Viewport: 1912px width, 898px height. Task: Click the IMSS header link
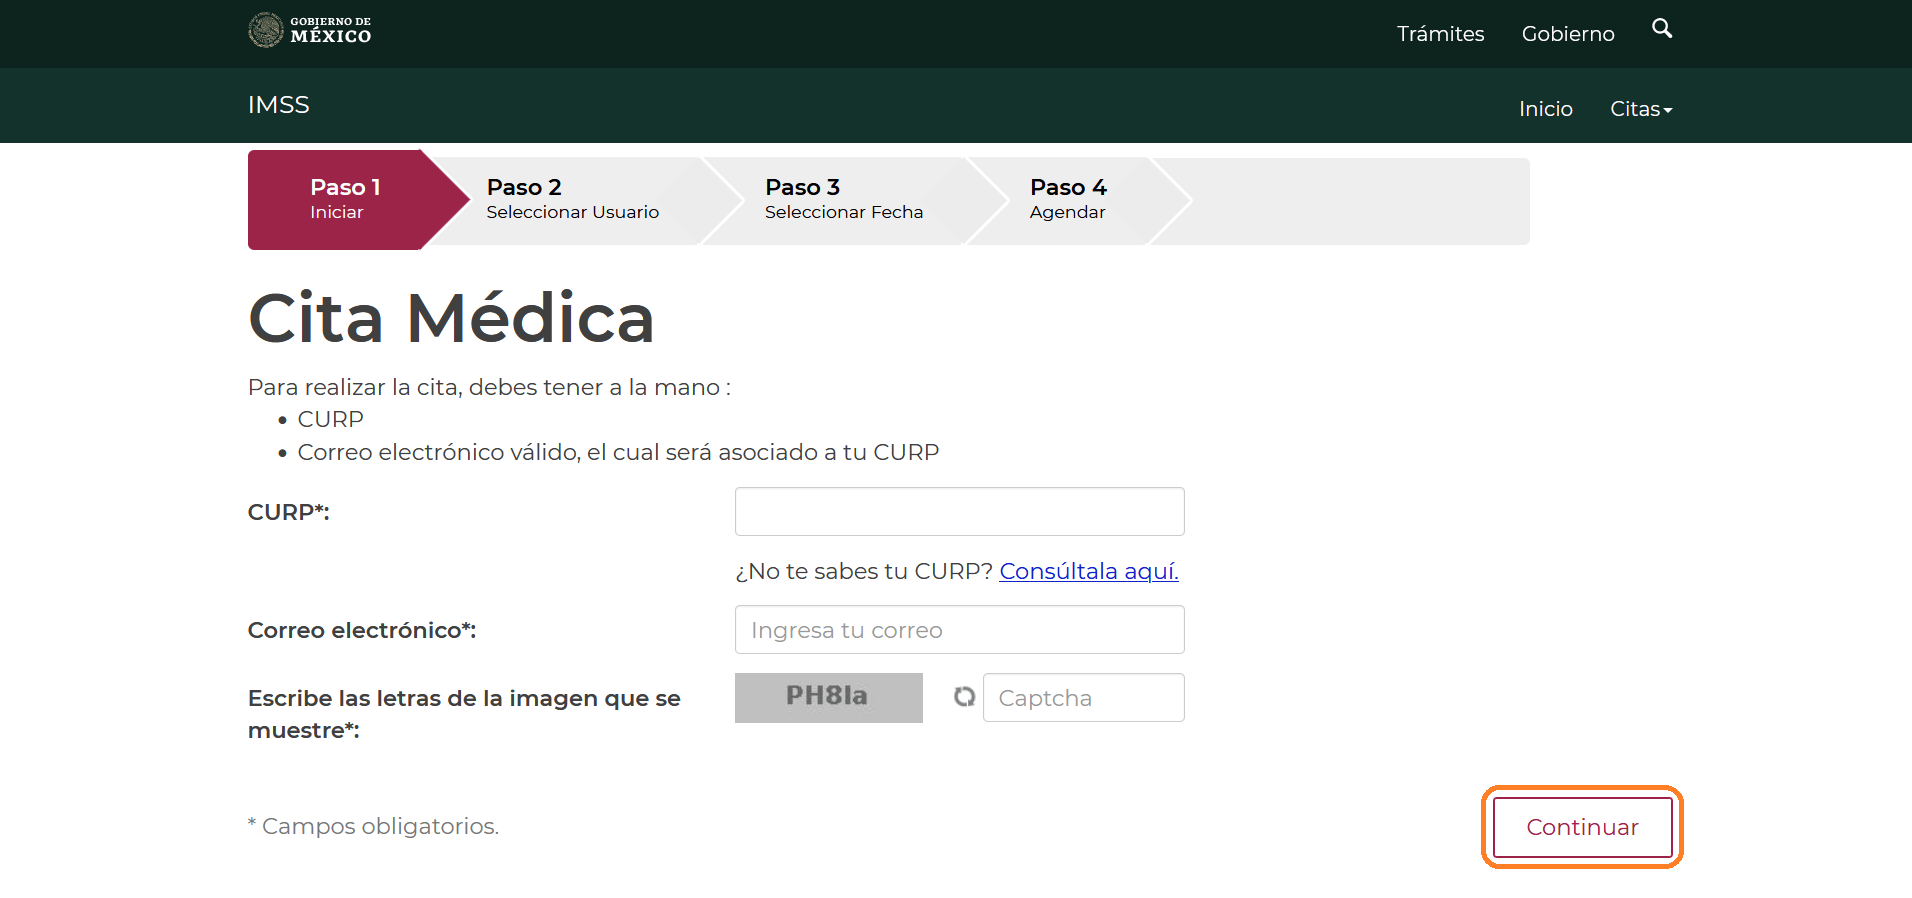pos(279,105)
